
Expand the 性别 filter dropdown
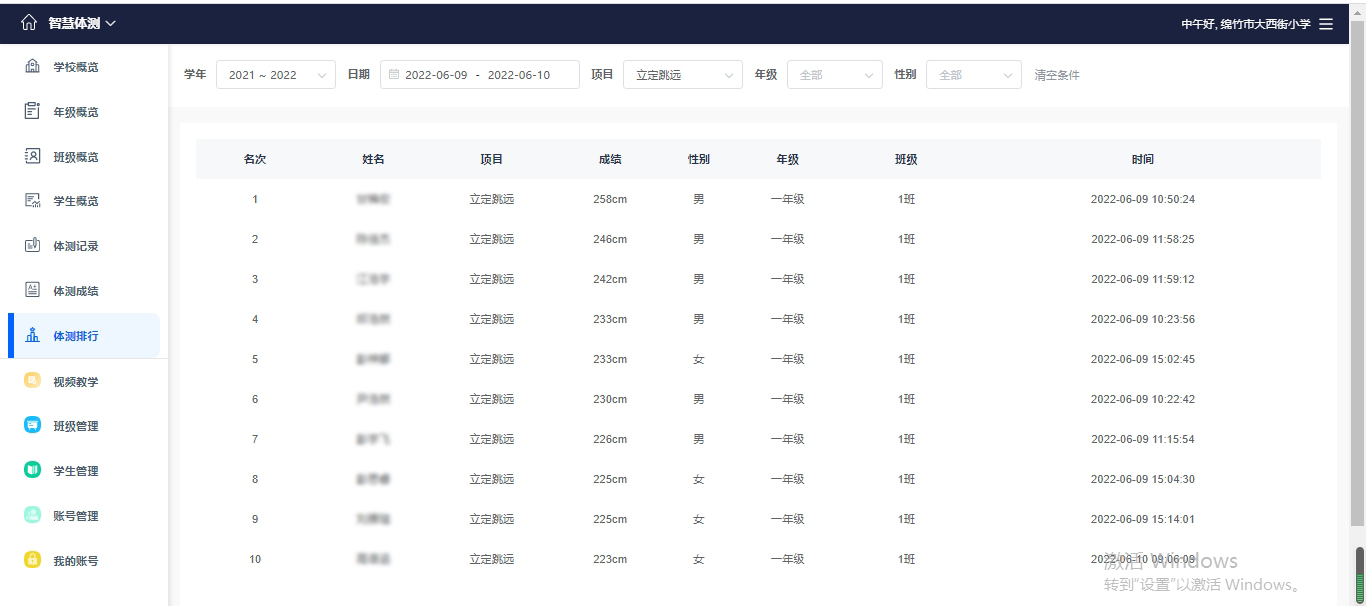point(973,75)
